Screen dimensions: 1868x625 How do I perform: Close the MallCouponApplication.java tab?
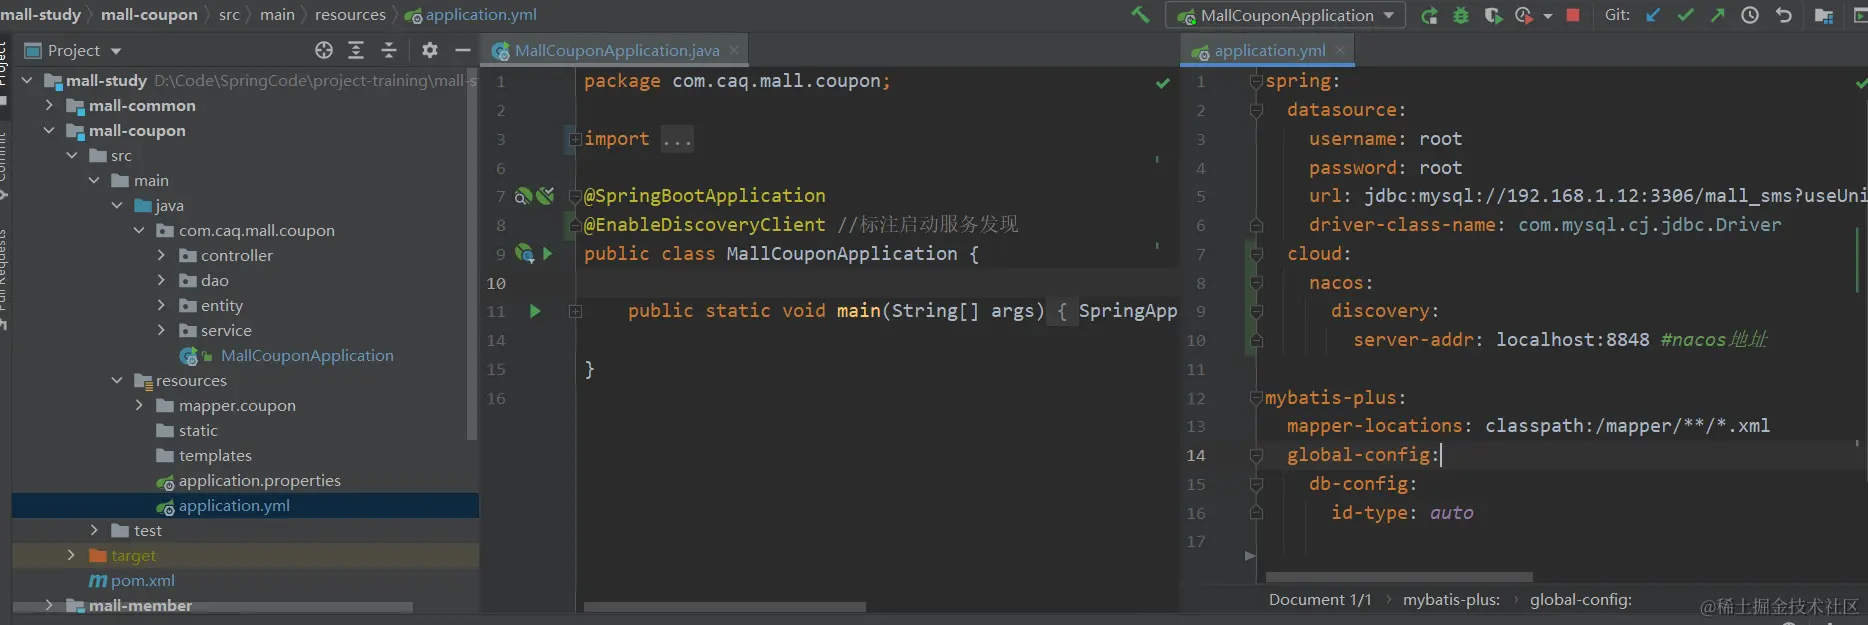coord(734,50)
